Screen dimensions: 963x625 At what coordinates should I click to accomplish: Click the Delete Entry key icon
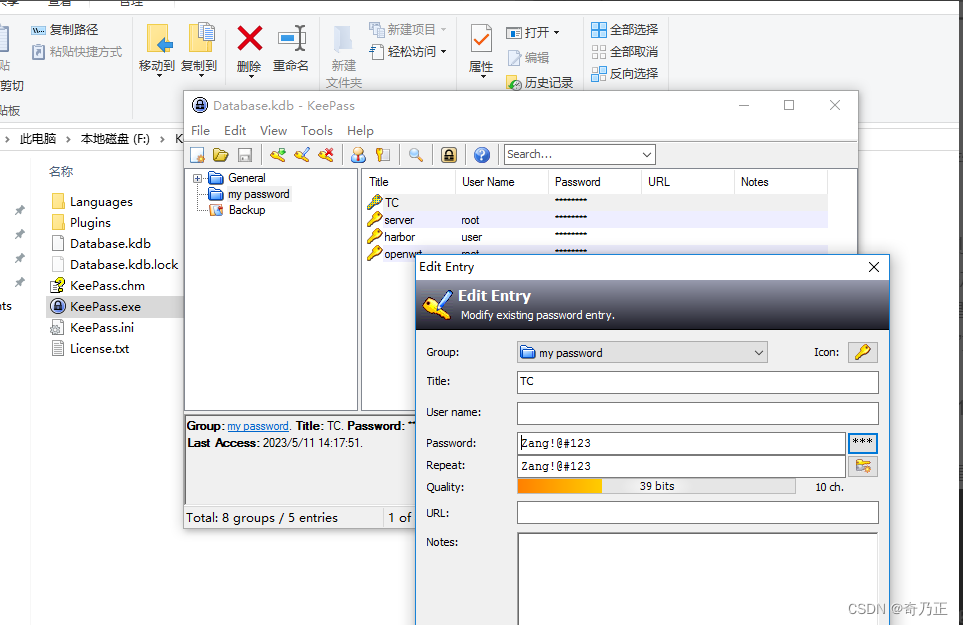tap(326, 155)
